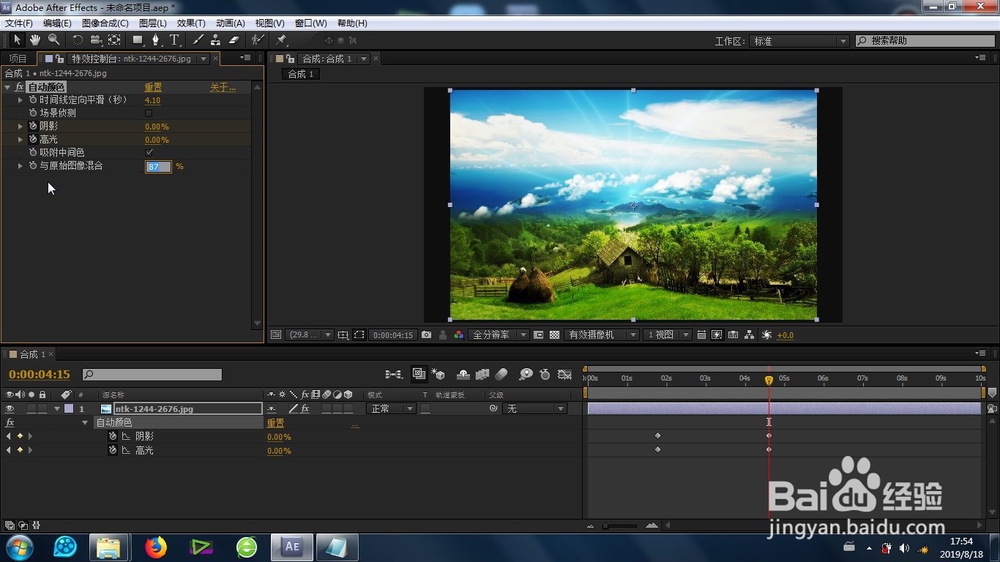1000x562 pixels.
Task: Open the 效果(T) menu
Action: pos(191,23)
